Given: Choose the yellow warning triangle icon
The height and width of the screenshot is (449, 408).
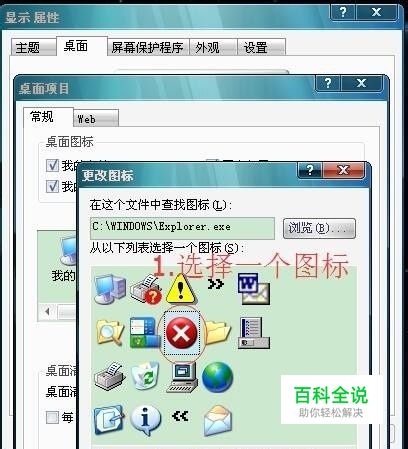Looking at the screenshot, I should (x=181, y=288).
